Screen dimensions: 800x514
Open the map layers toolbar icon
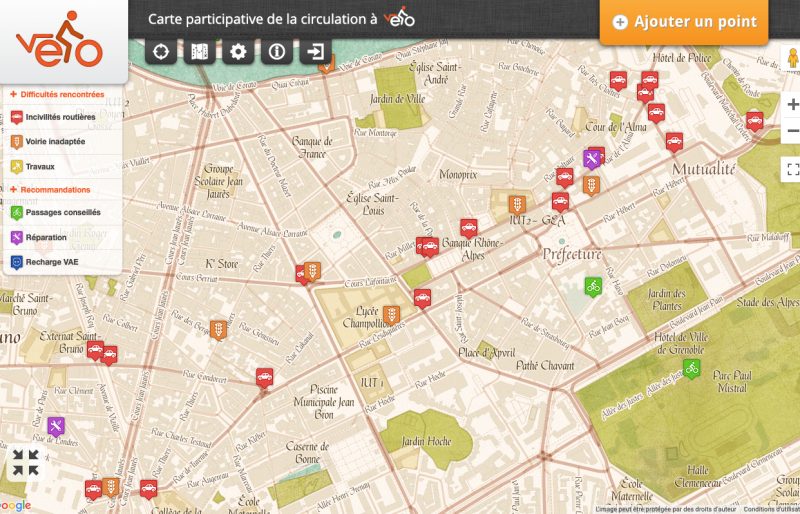point(200,52)
